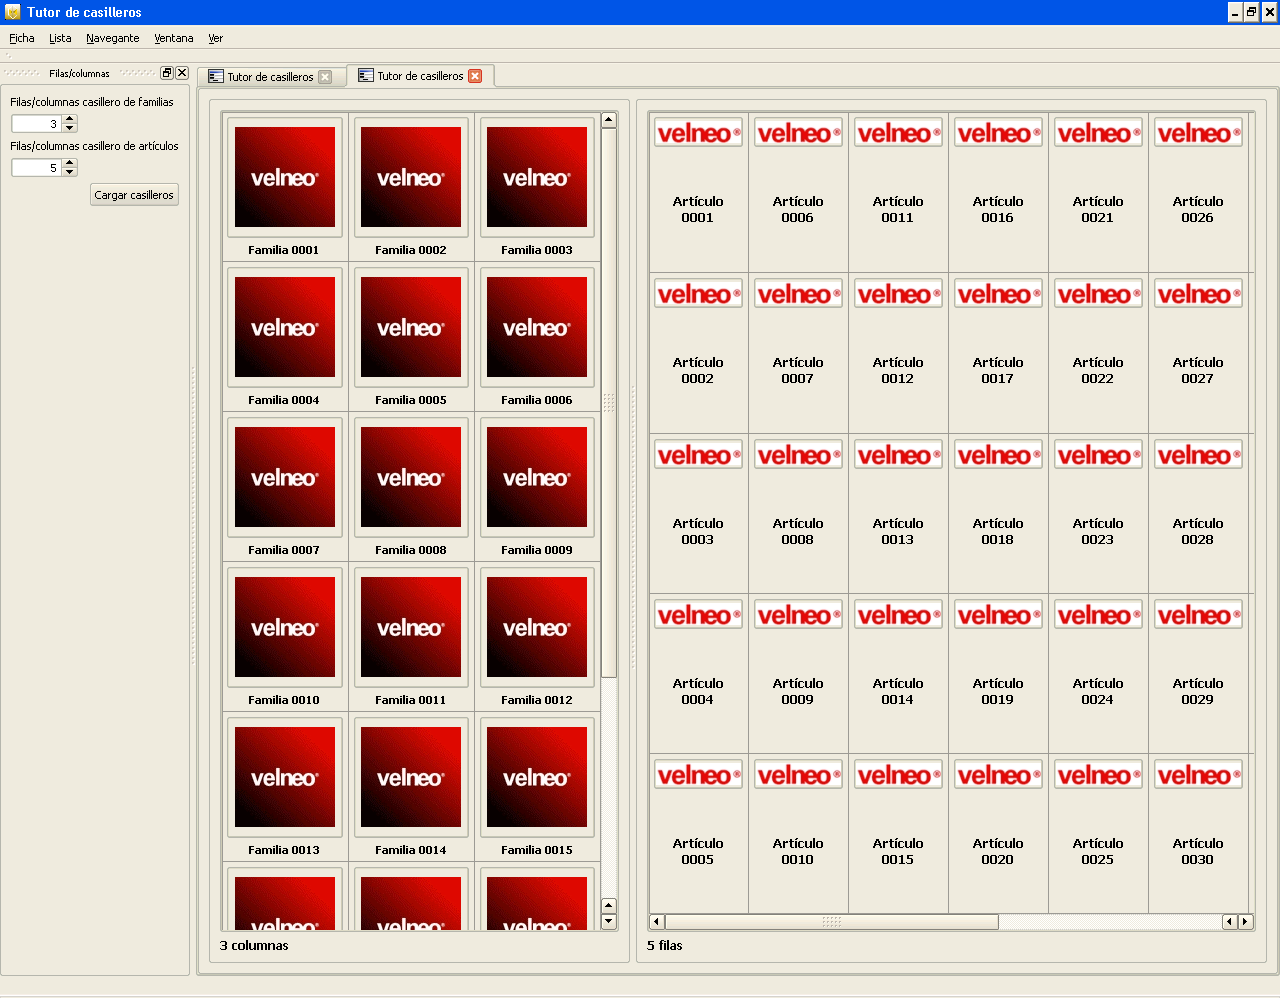Select the Artículo 0021 cell
This screenshot has height=998, width=1280.
1098,192
